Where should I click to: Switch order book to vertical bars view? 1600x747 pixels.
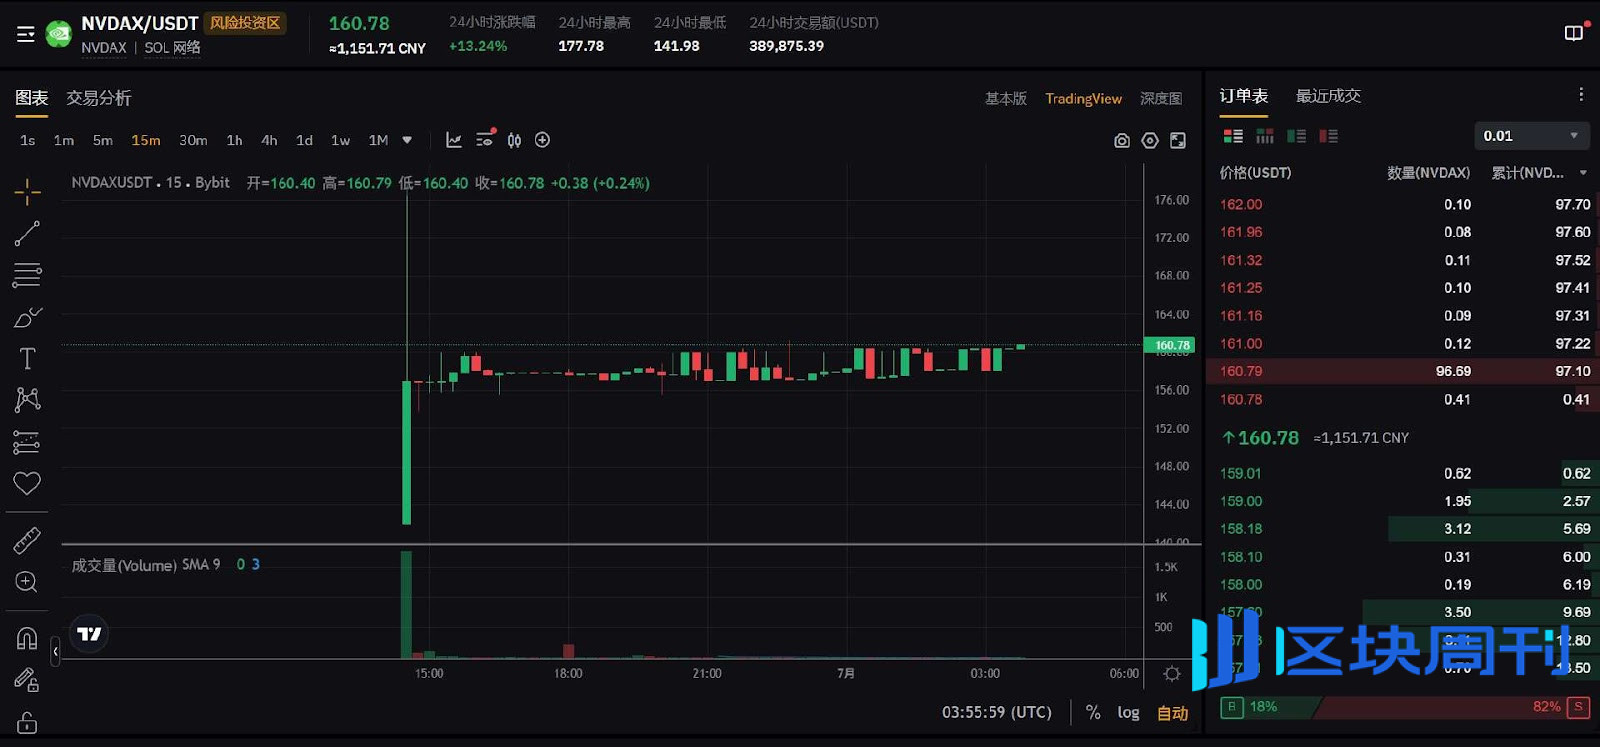(x=1265, y=136)
